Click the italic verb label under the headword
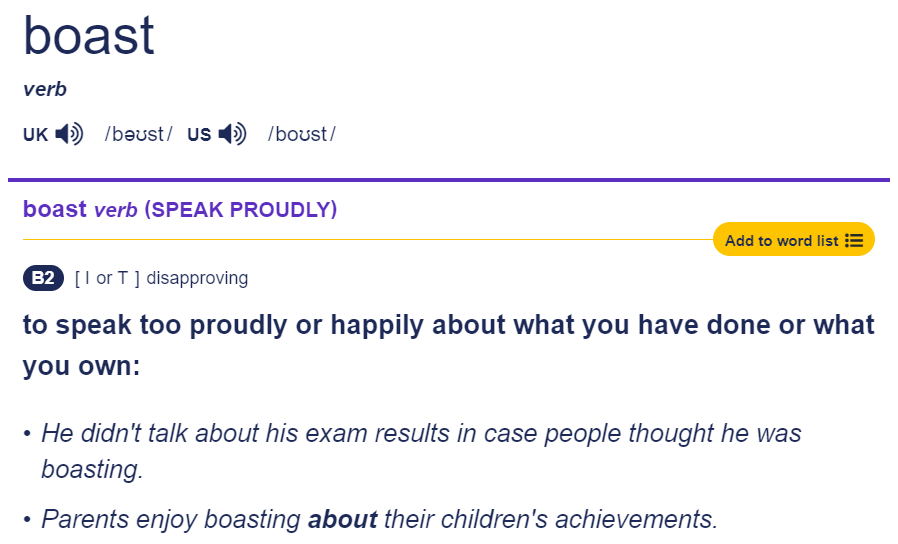This screenshot has width=898, height=544. 45,89
